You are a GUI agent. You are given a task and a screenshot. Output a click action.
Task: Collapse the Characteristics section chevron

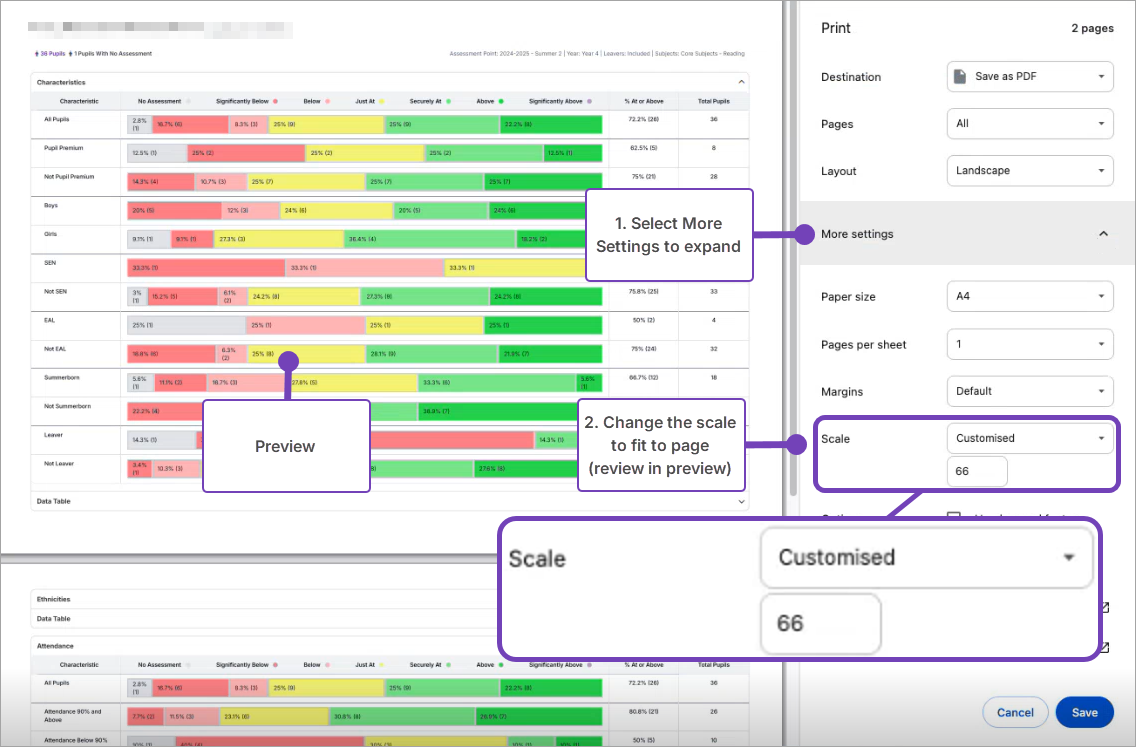coord(741,82)
